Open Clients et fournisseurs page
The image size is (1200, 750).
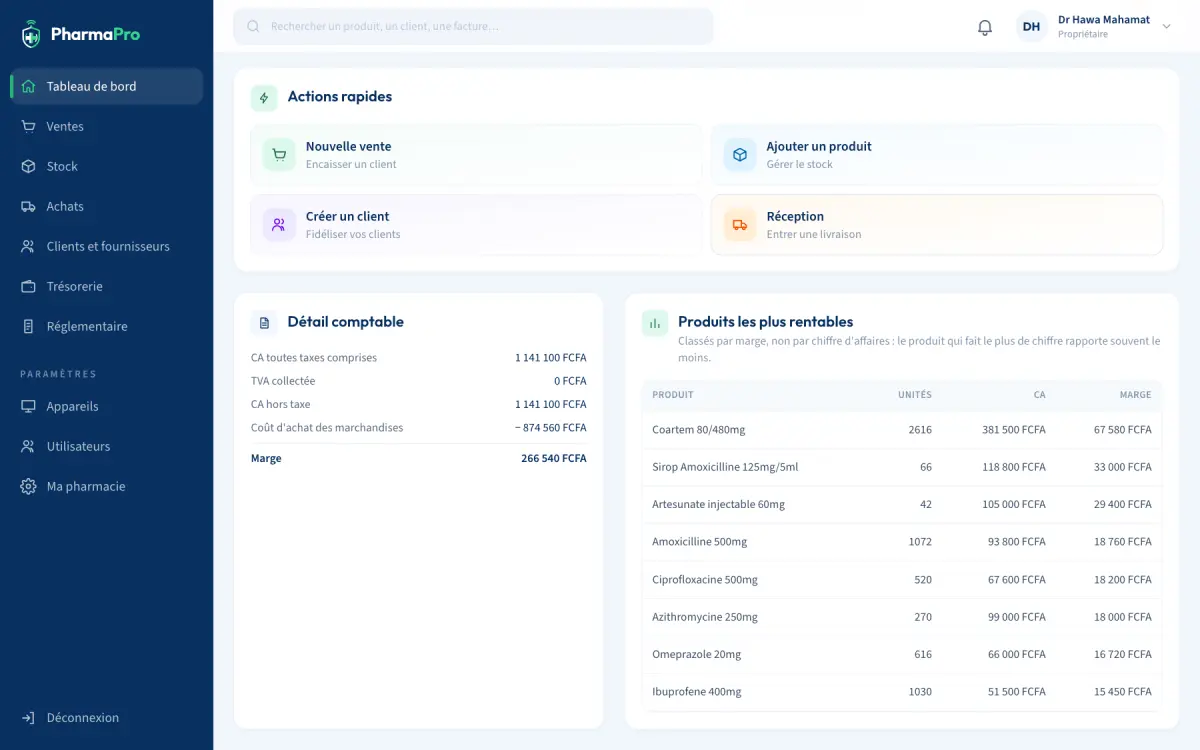tap(107, 246)
